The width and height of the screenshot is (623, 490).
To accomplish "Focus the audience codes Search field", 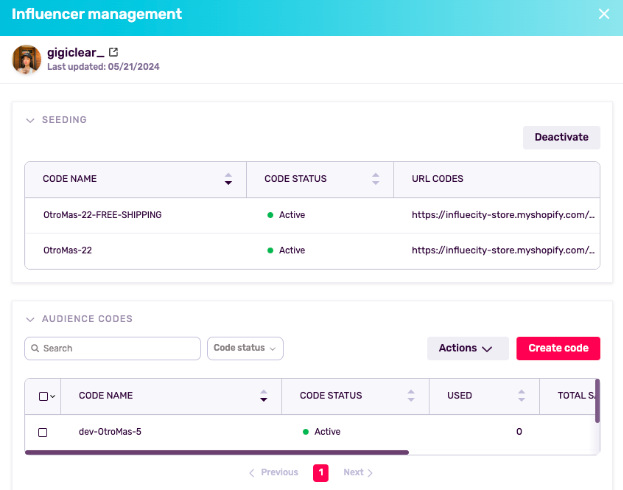I will tap(118, 348).
